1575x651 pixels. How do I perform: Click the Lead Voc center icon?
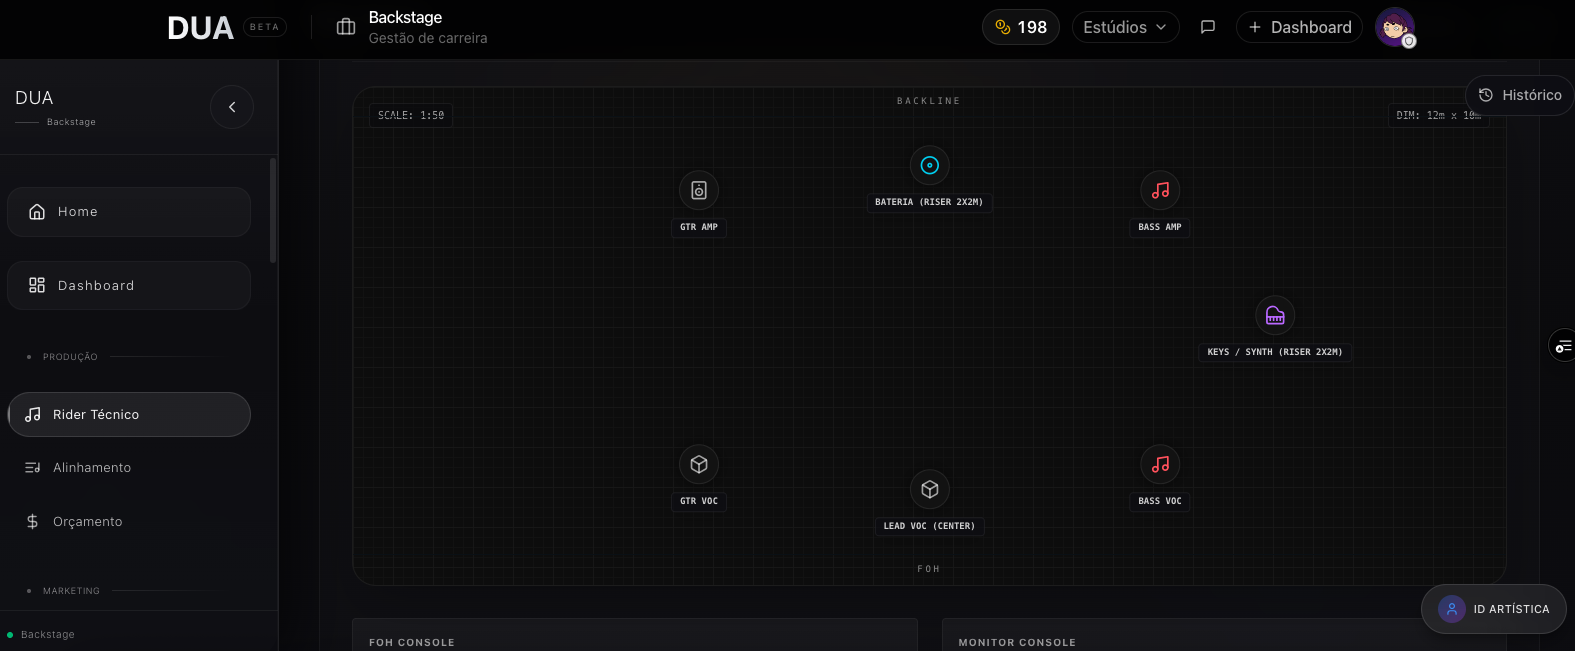pyautogui.click(x=929, y=490)
